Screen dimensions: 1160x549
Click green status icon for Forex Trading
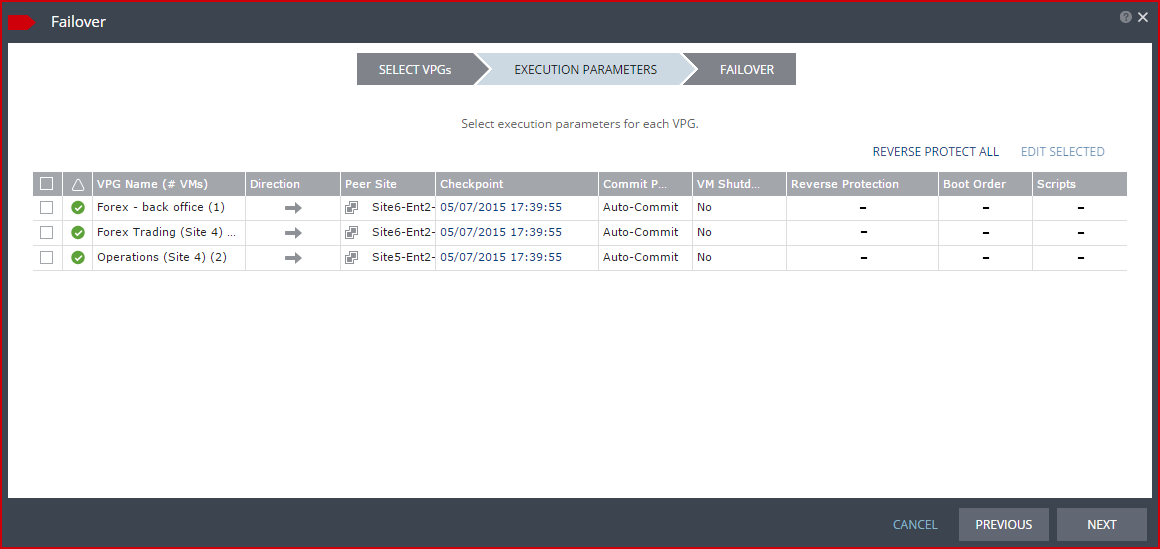(x=78, y=233)
